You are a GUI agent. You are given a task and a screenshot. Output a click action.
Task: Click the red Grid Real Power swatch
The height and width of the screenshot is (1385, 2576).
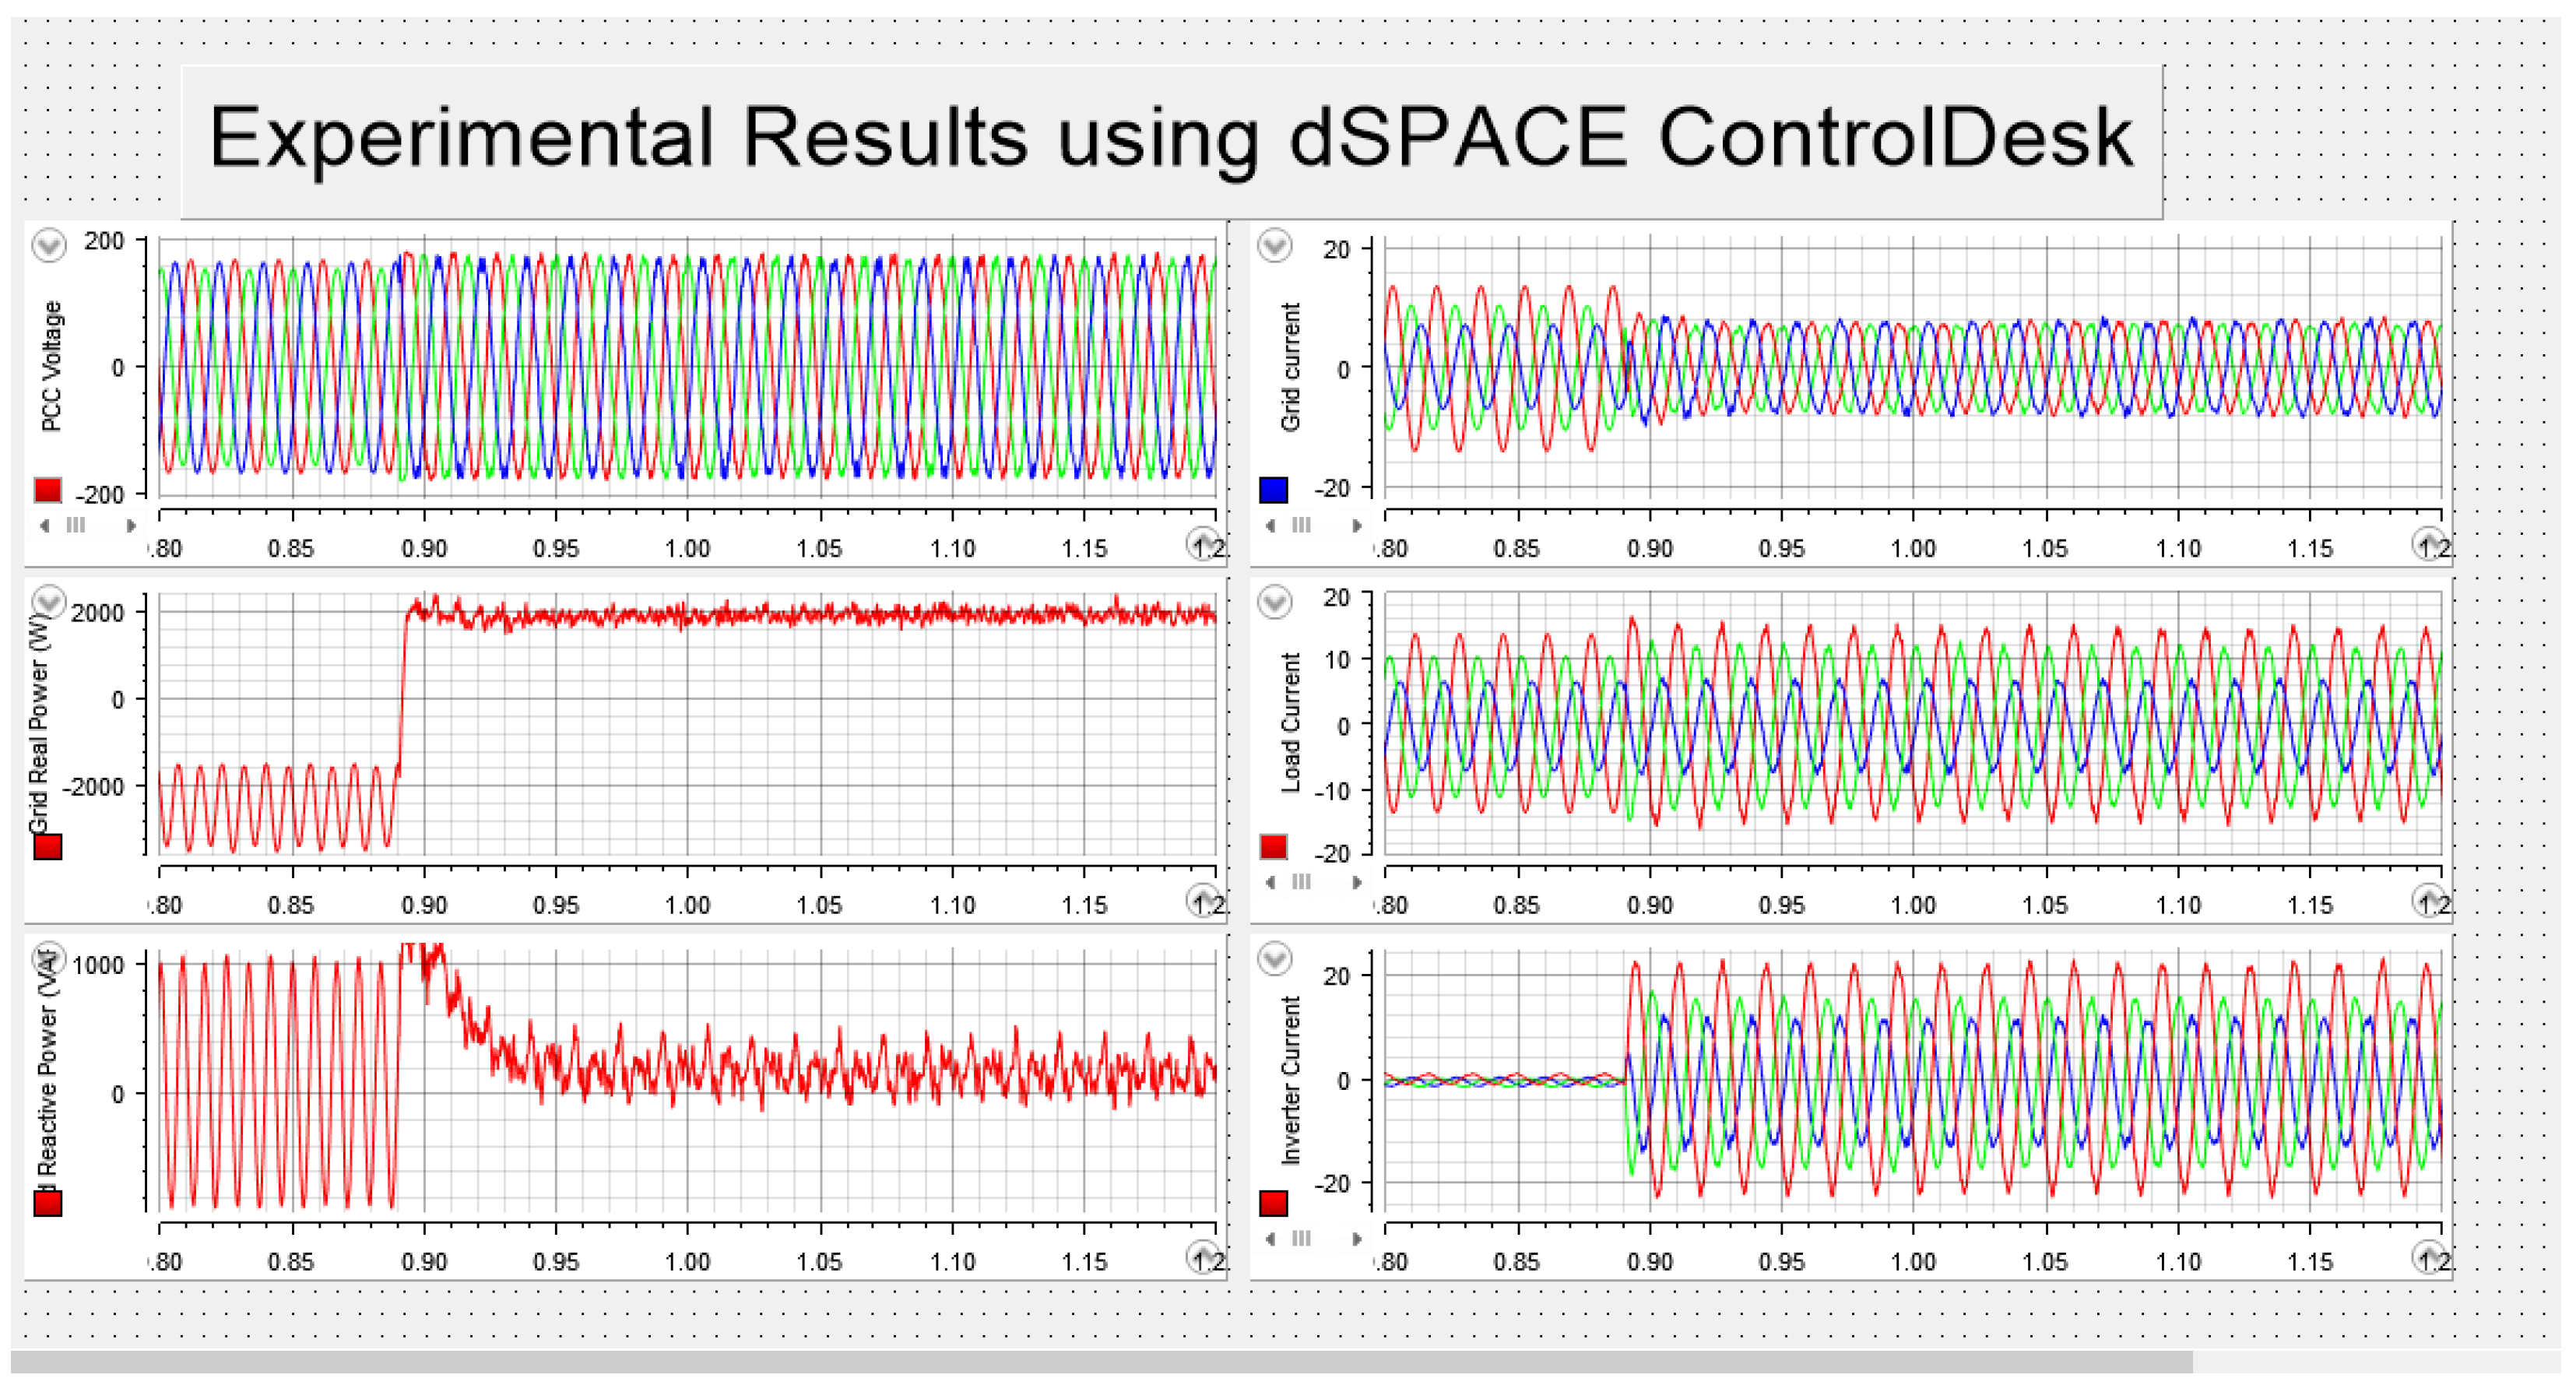[48, 847]
